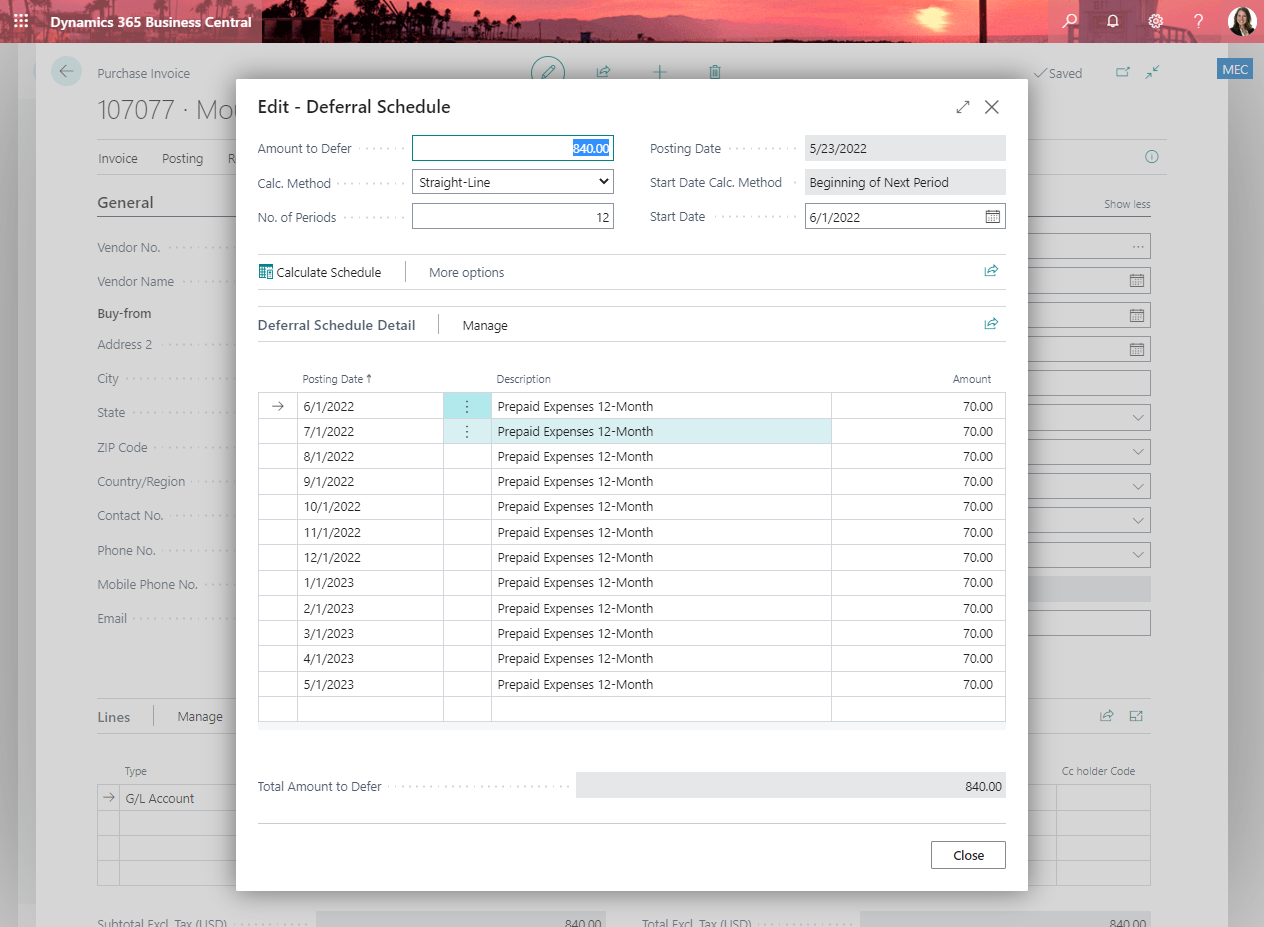Open row menu for the 6/1/2022 line
The height and width of the screenshot is (927, 1264).
[x=467, y=406]
